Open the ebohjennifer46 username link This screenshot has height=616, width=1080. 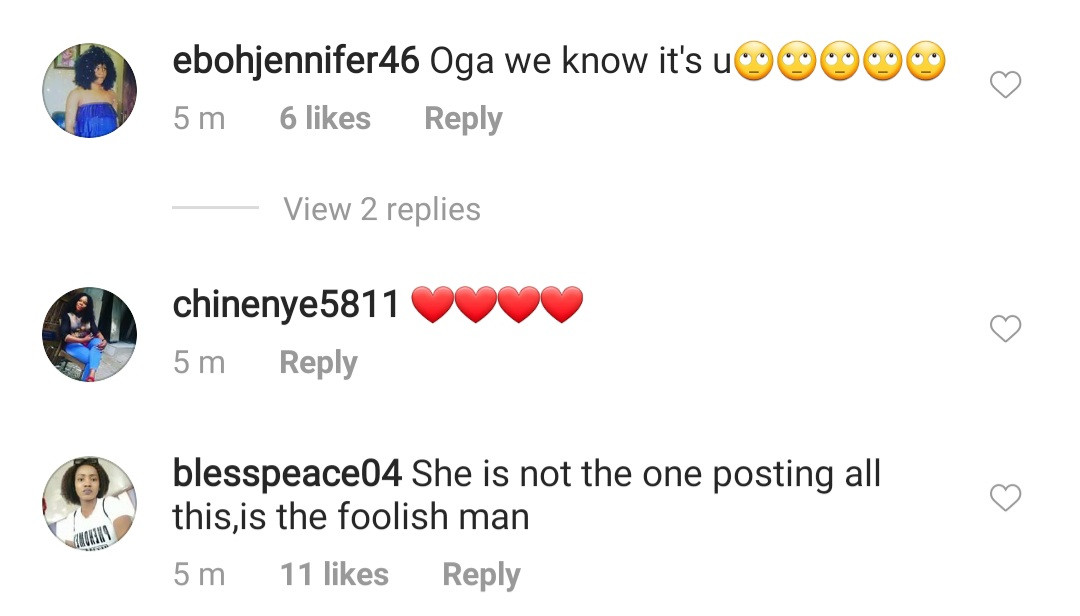point(295,62)
